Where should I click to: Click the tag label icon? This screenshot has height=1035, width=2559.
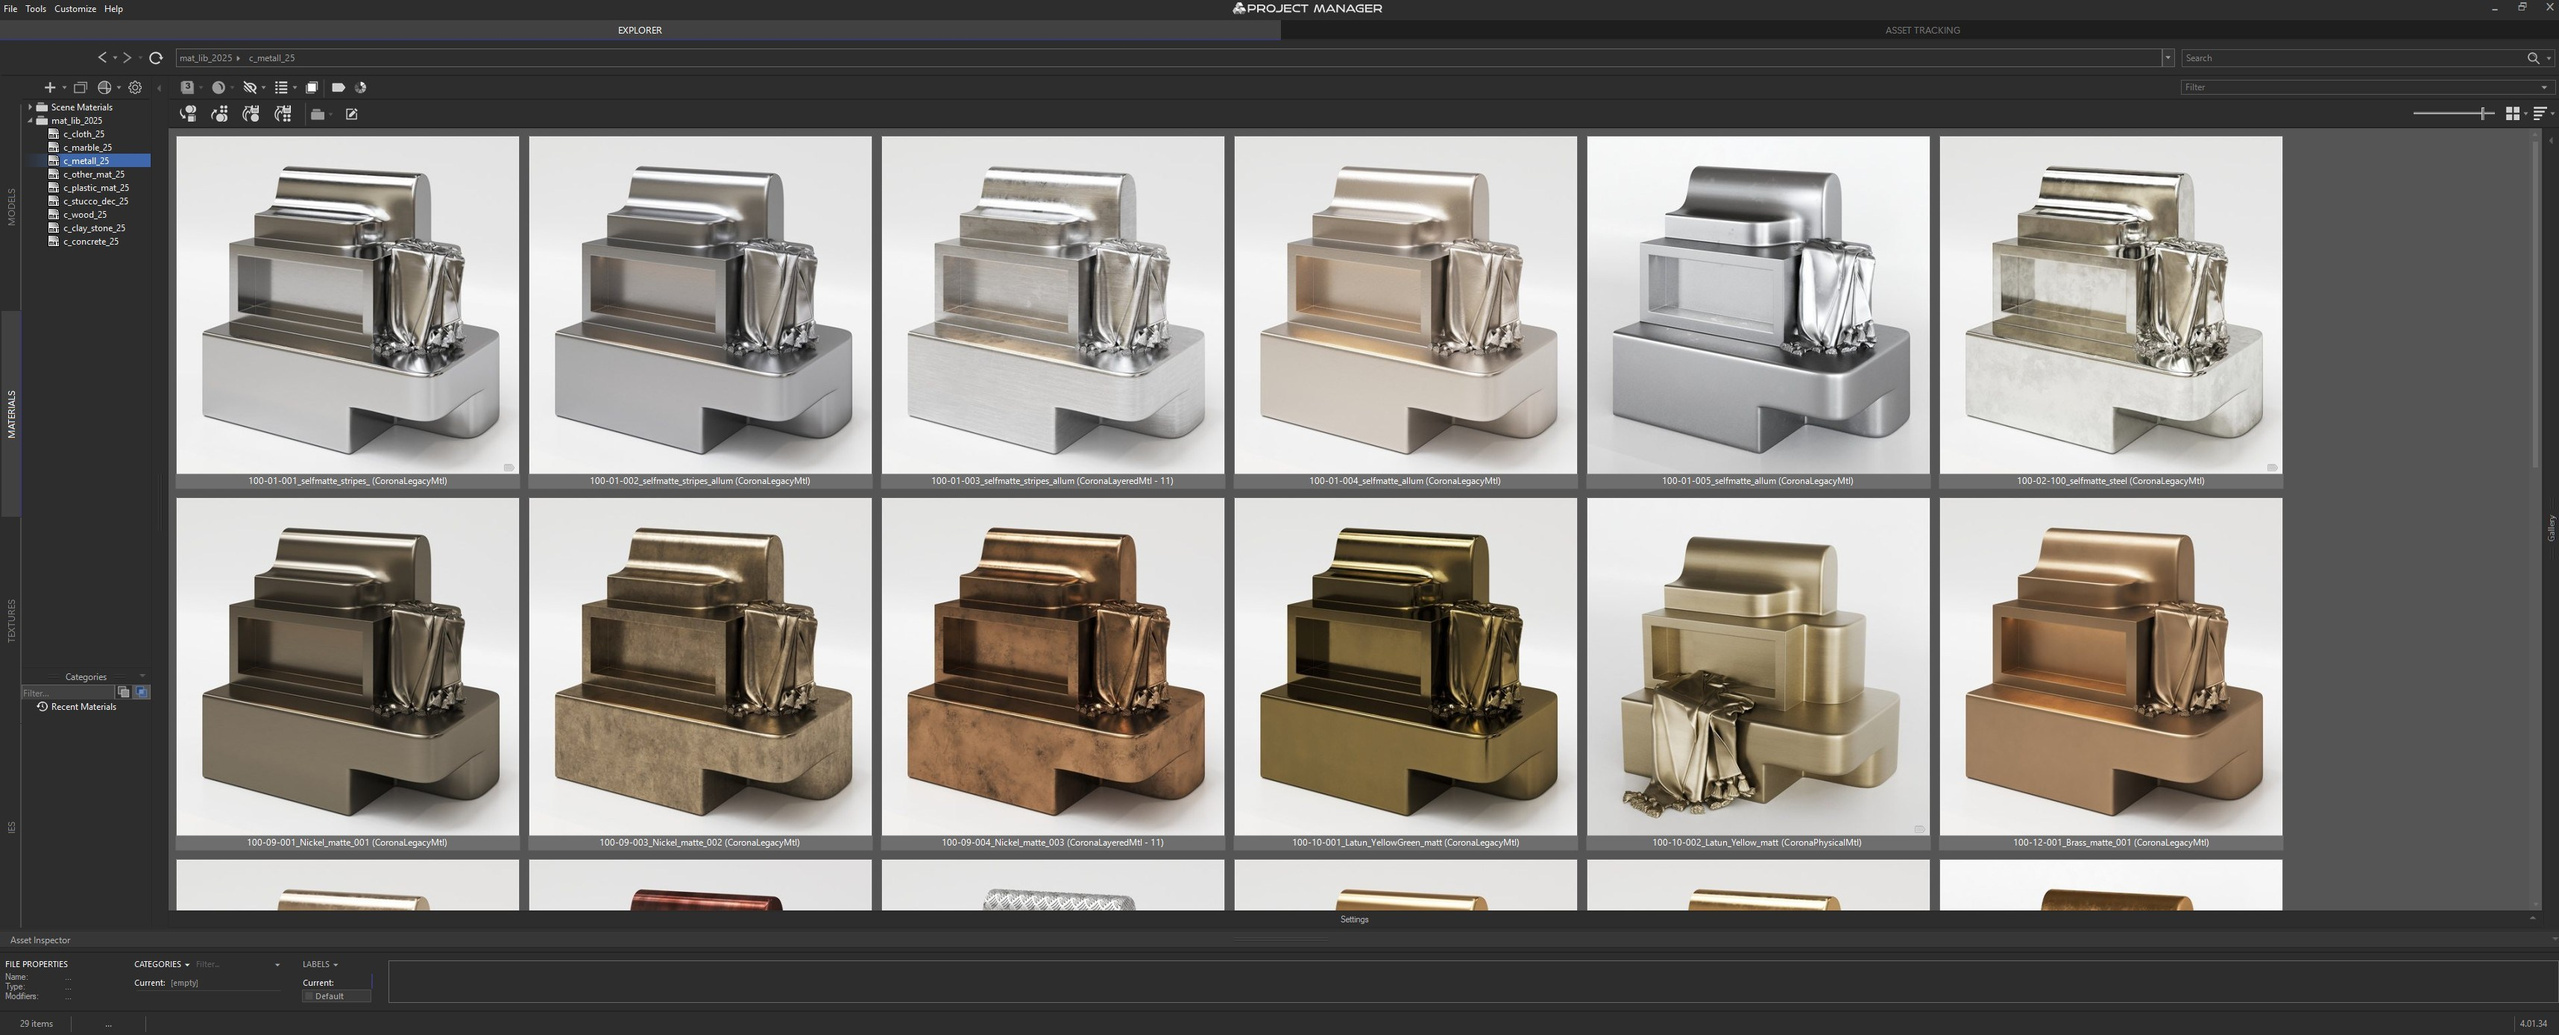pyautogui.click(x=338, y=88)
